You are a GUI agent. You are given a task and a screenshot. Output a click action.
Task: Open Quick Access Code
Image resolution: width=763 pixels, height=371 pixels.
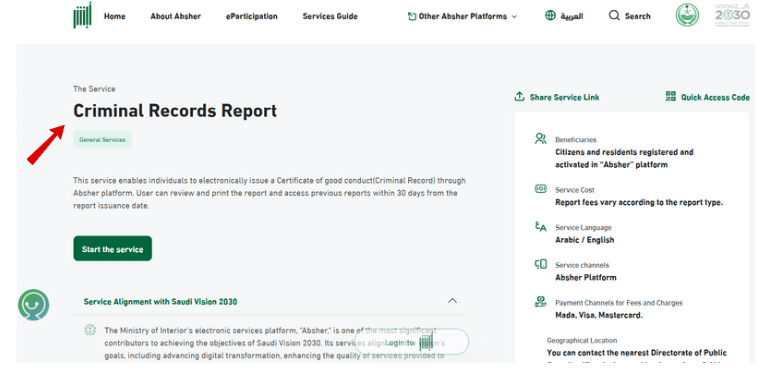pos(715,97)
